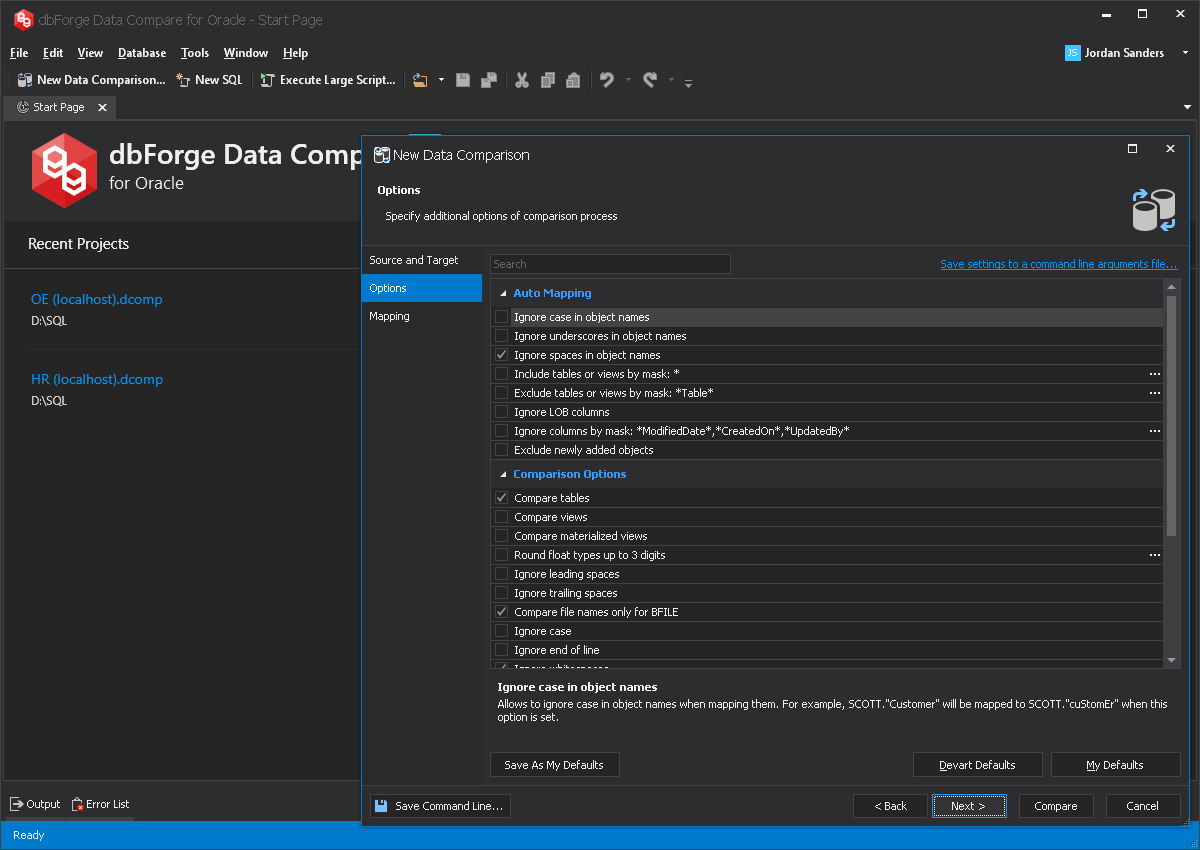Uncheck Ignore spaces in object names
Image resolution: width=1200 pixels, height=850 pixels.
click(501, 355)
